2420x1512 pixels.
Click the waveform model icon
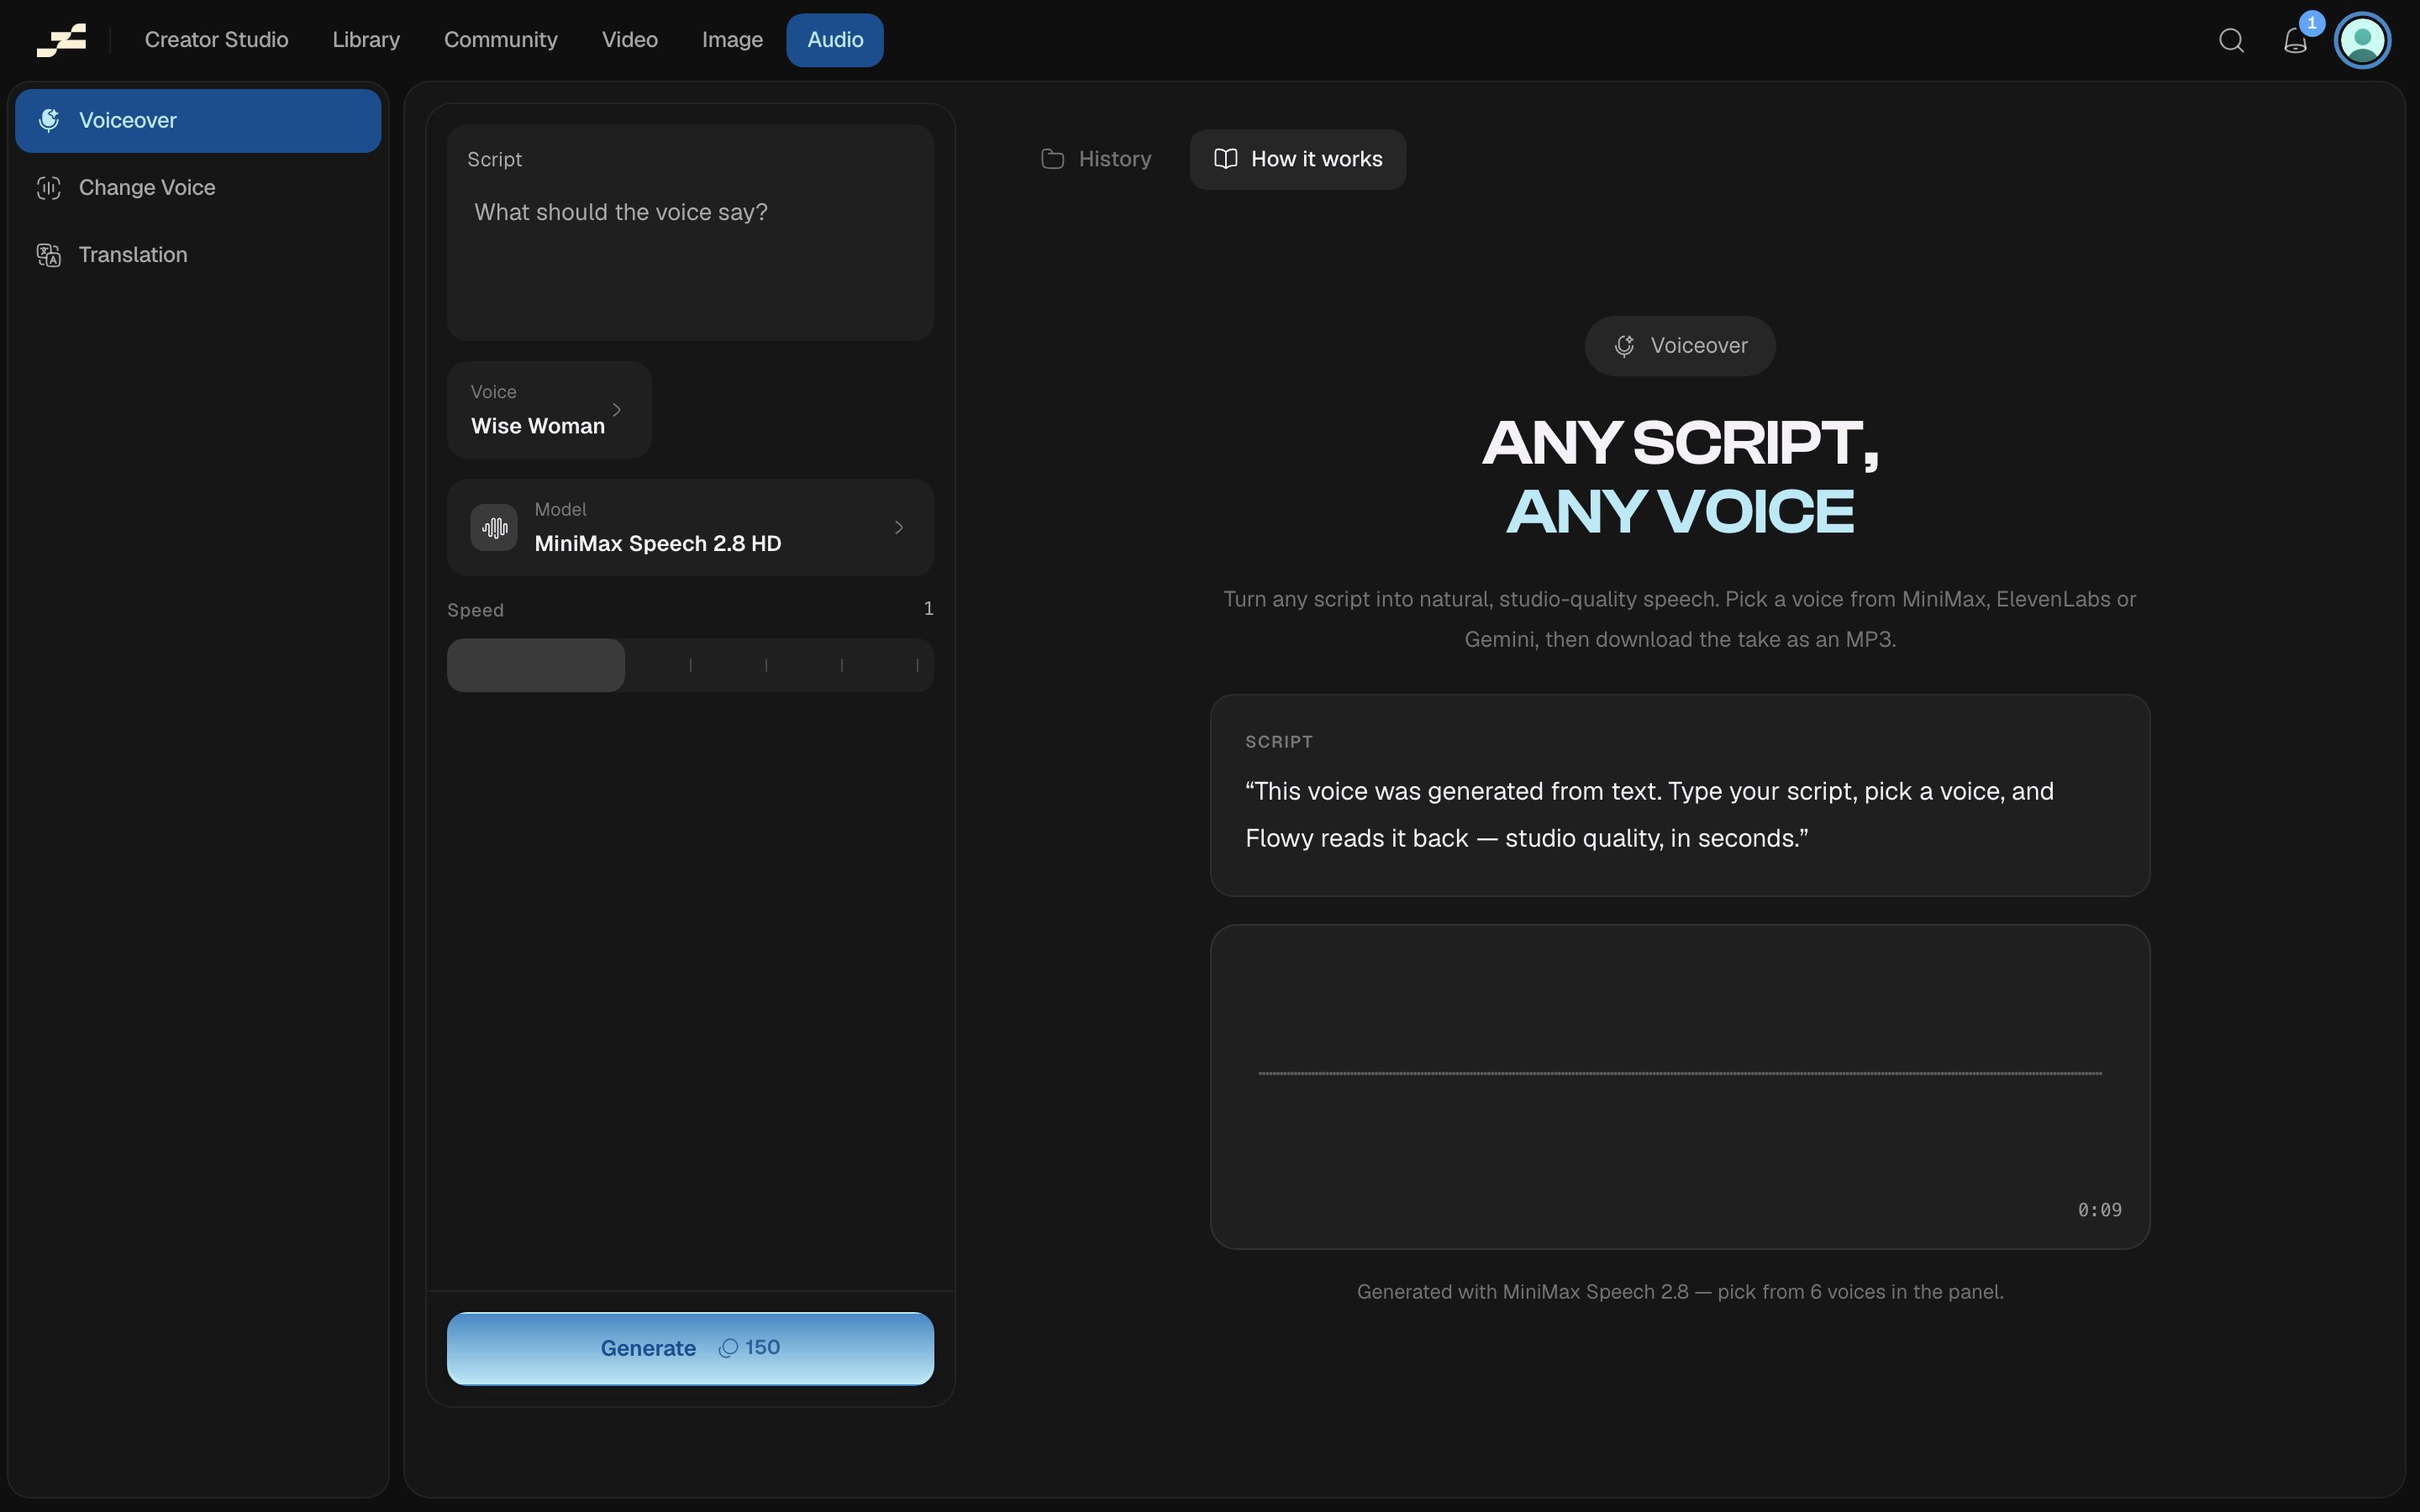tap(494, 528)
